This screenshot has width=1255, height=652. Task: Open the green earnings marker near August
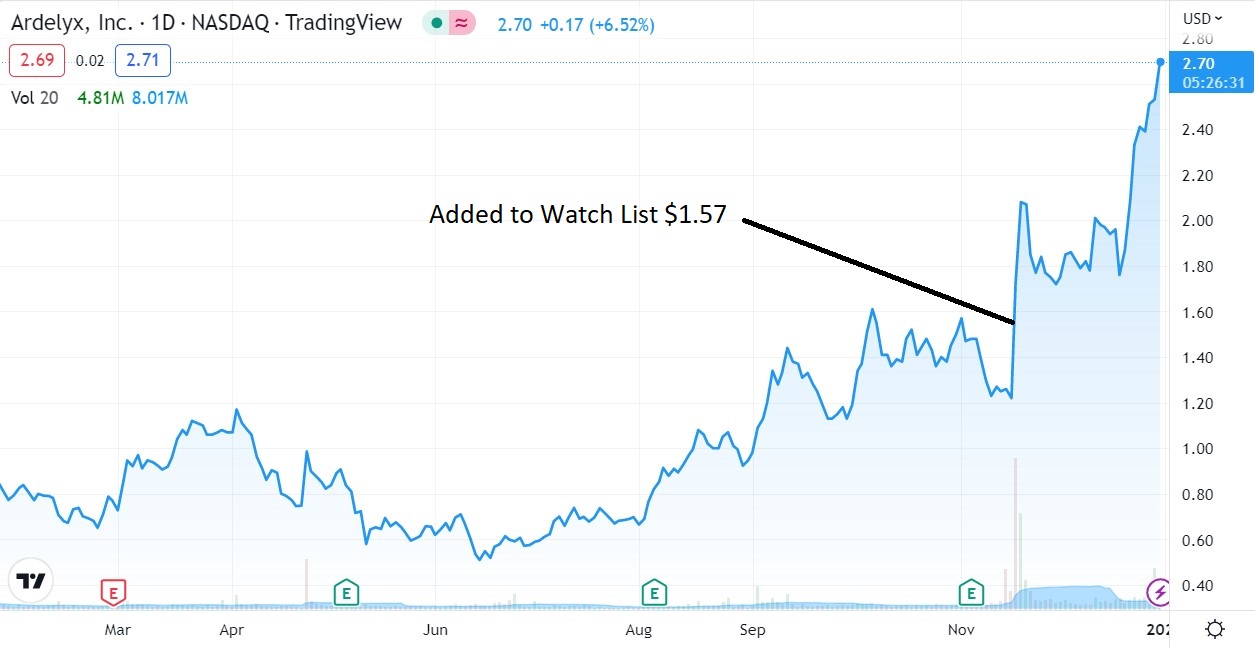point(654,592)
